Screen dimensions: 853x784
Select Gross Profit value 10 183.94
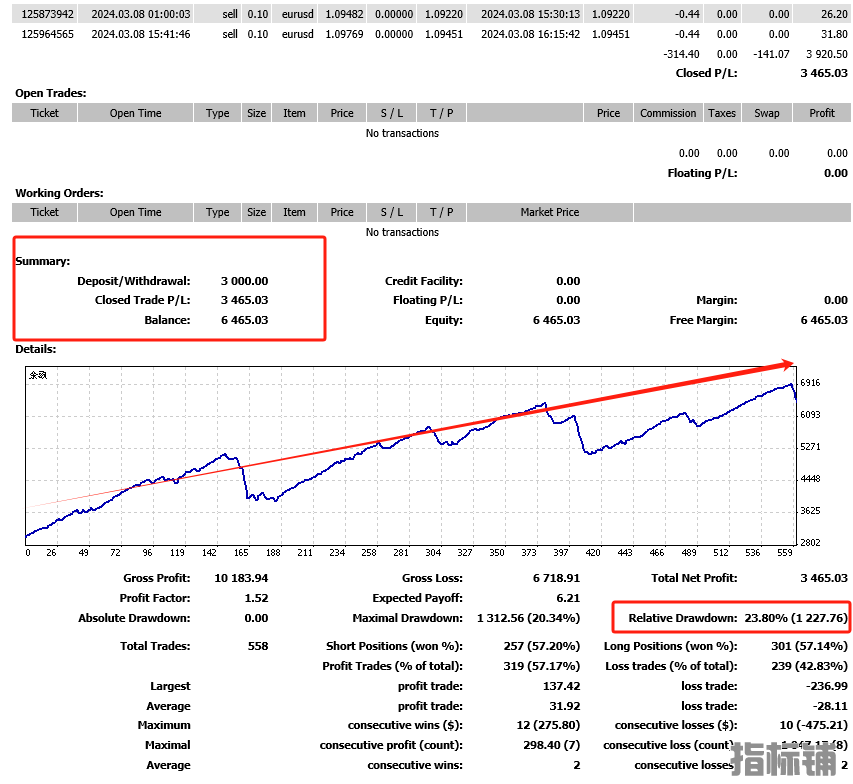[241, 578]
